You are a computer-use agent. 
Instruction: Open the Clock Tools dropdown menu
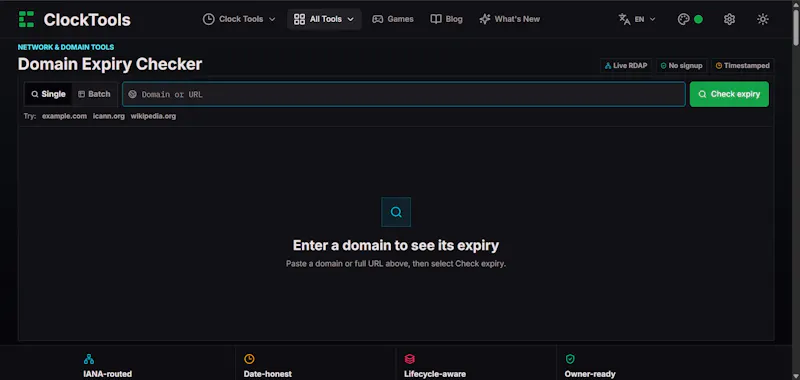pyautogui.click(x=239, y=19)
